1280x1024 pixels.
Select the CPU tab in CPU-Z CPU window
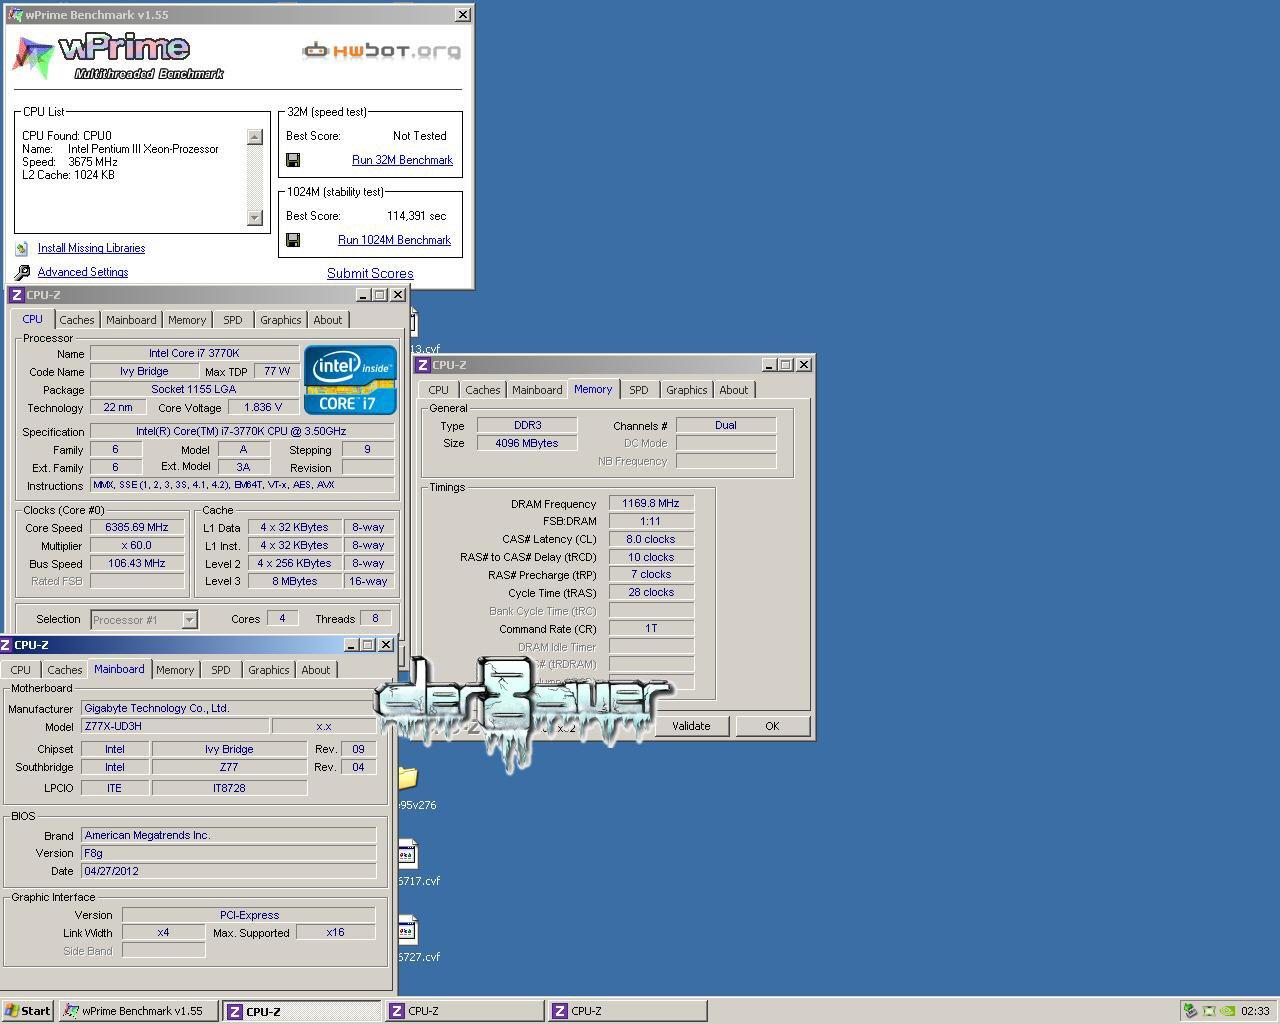point(32,319)
